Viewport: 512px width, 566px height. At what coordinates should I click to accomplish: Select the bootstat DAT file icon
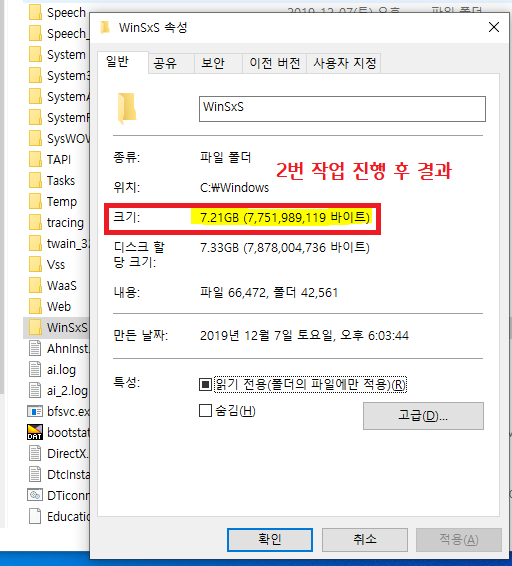35,432
